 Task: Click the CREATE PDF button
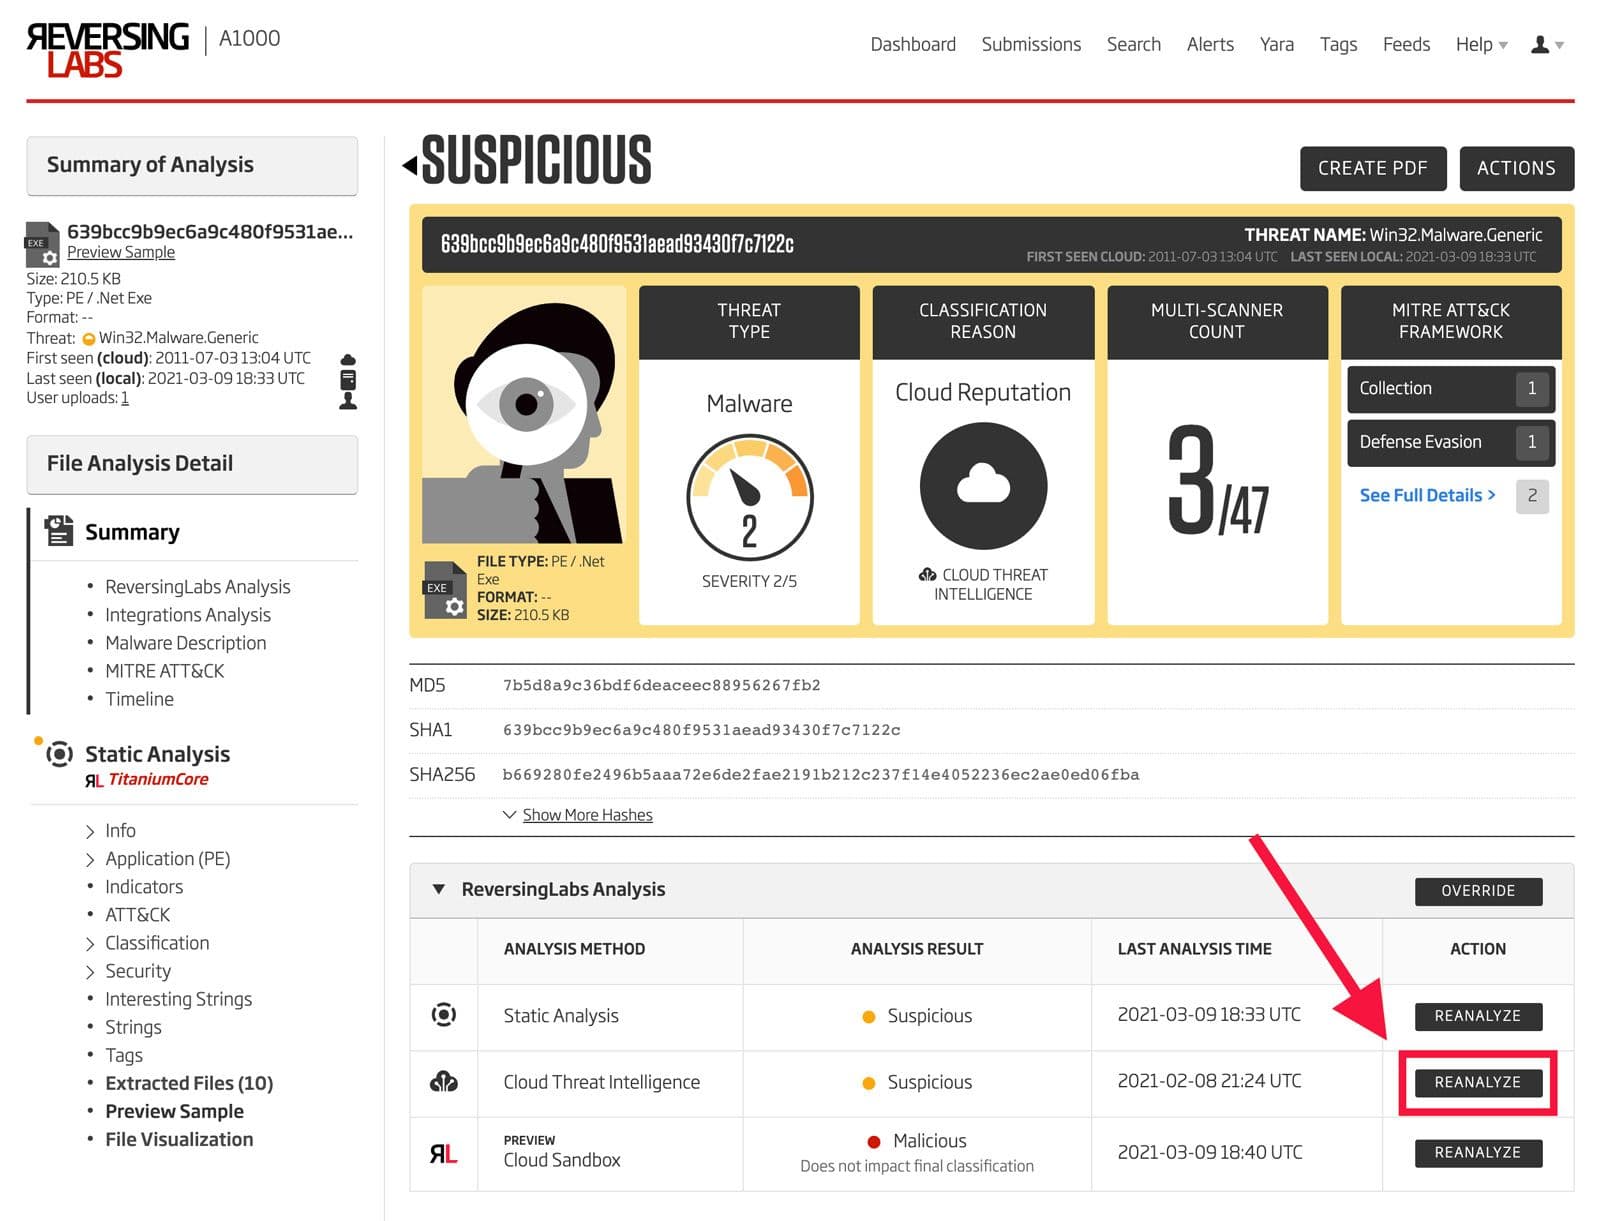[x=1373, y=168]
